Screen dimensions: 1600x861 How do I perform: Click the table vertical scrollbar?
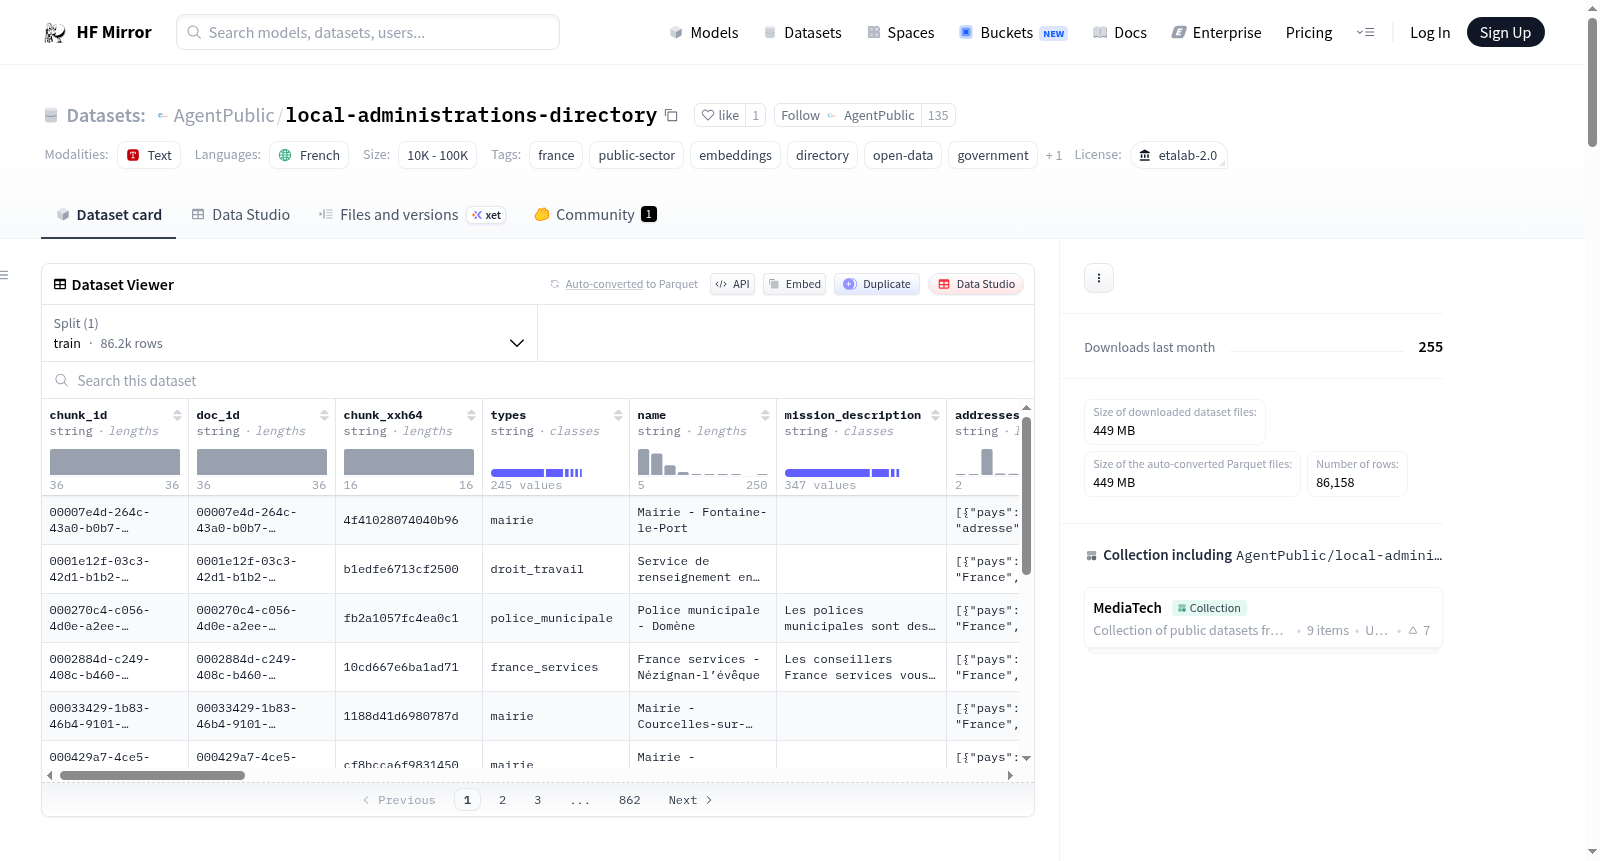point(1026,495)
